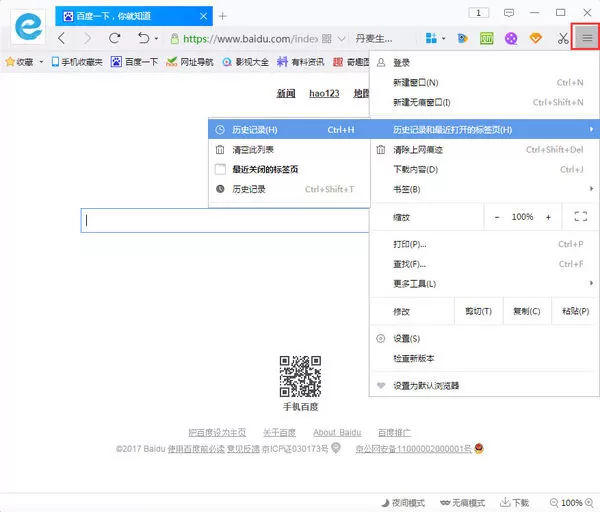Click the 剪切(T) button
600x512 pixels.
[x=478, y=311]
